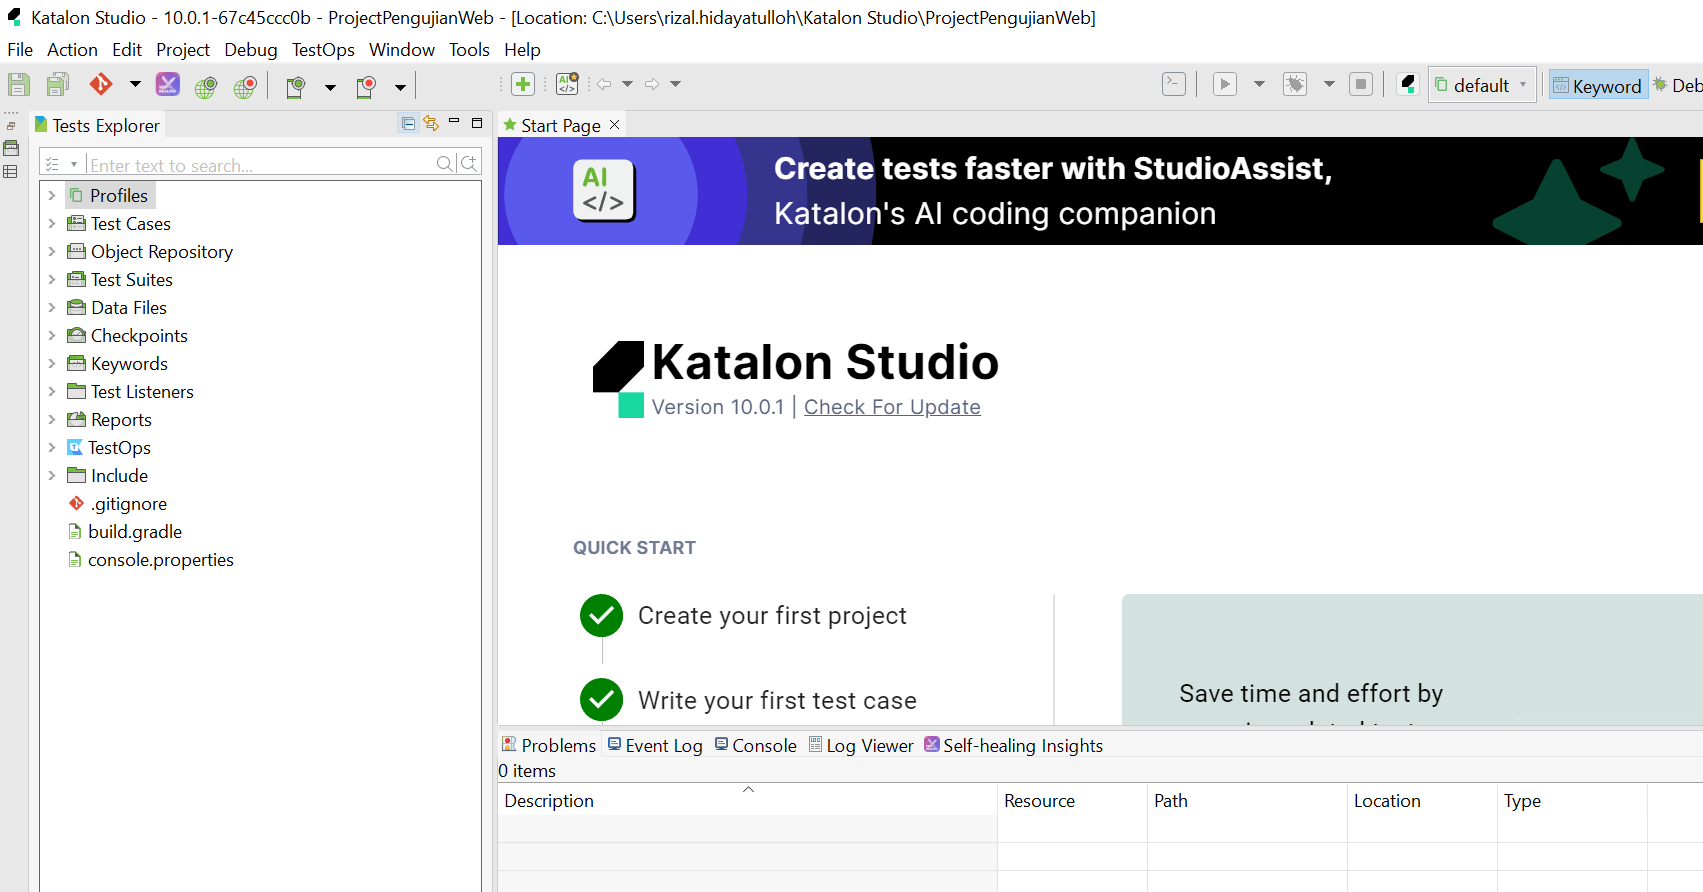Screen dimensions: 1703x892
Task: Select the Keywords tree item
Action: [129, 364]
